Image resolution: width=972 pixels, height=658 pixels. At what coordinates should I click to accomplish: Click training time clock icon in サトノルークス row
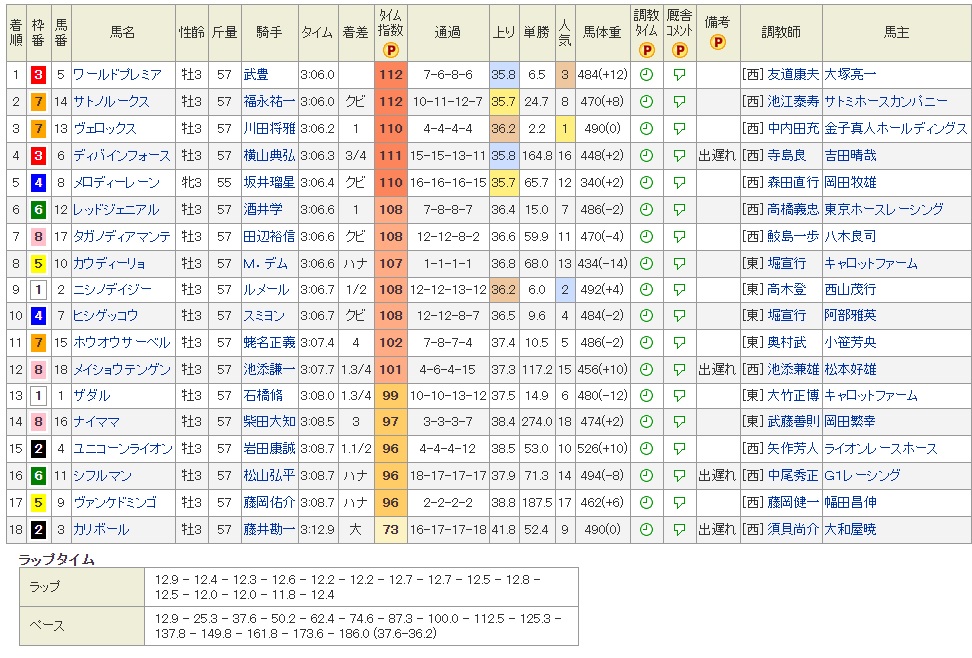tap(646, 102)
